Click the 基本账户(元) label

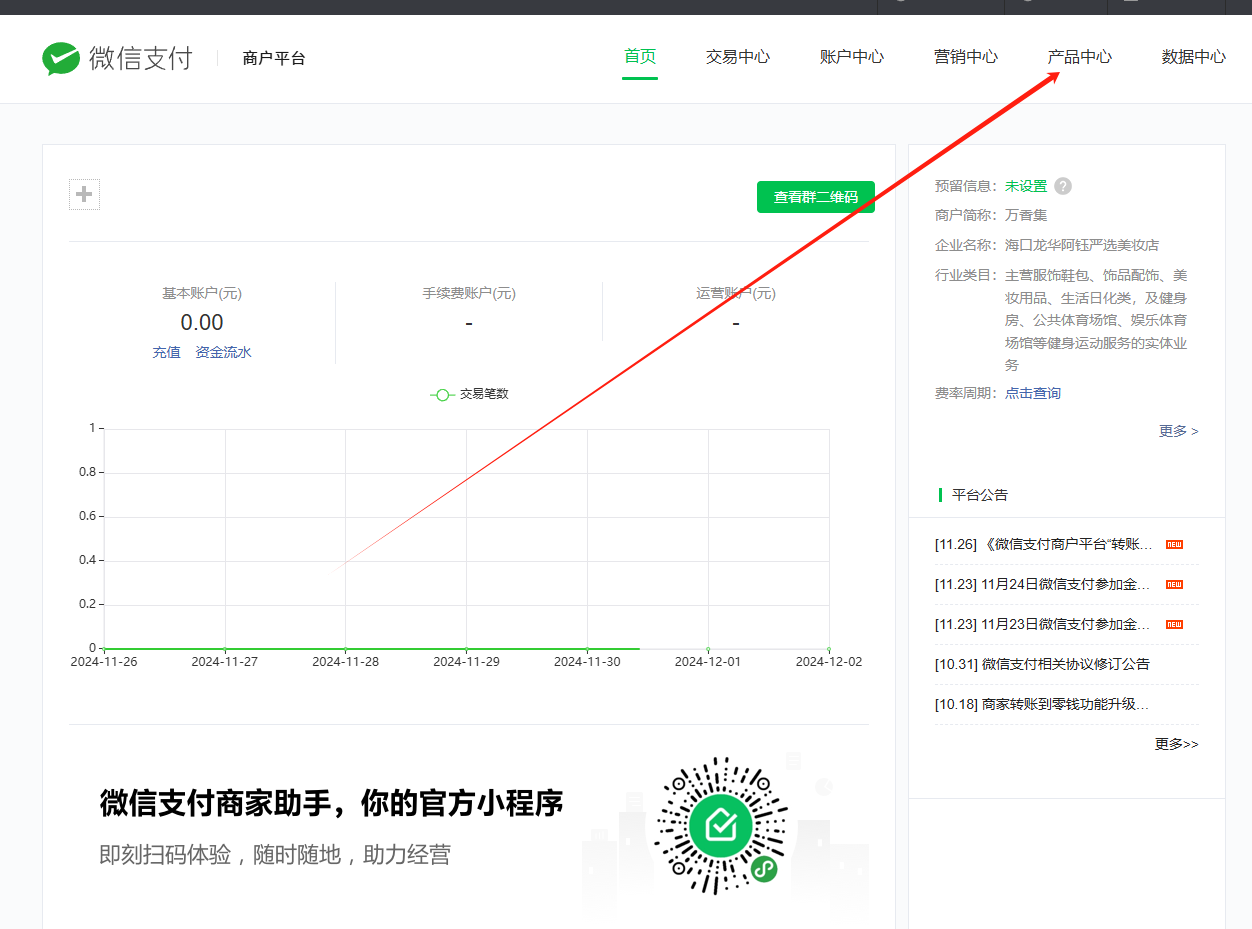tap(202, 293)
